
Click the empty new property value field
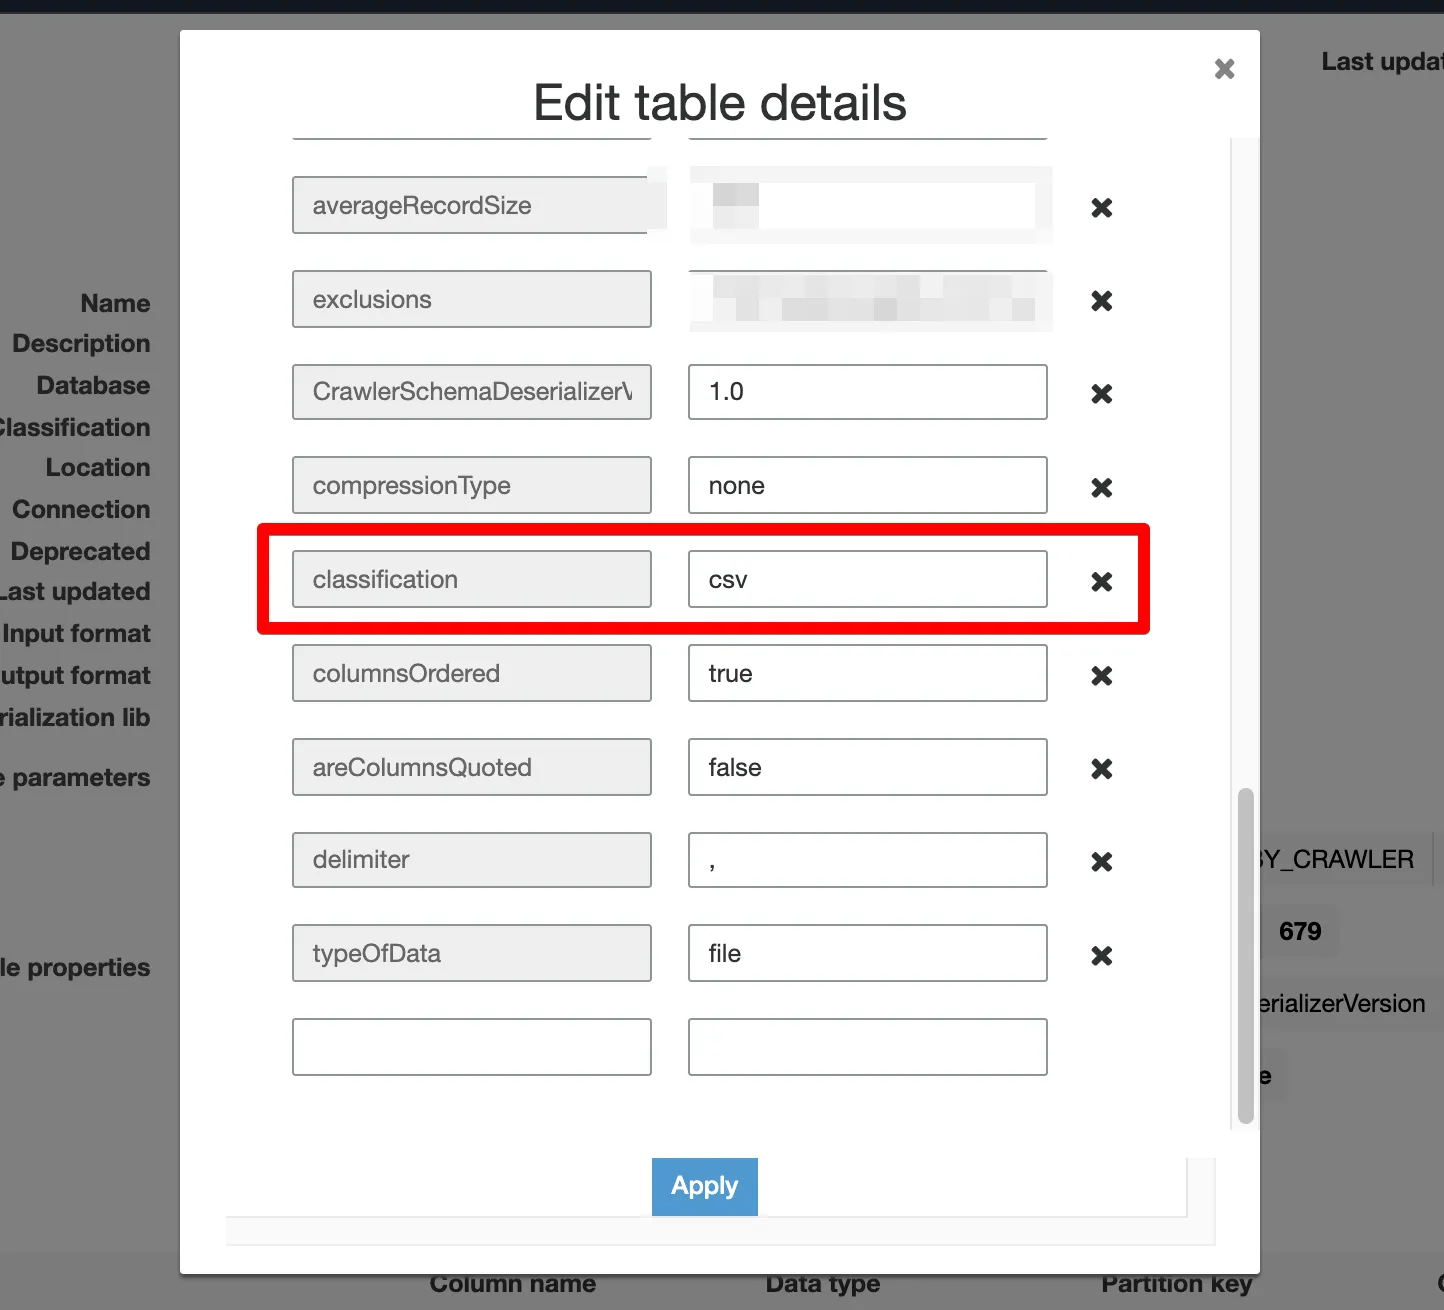coord(867,1047)
